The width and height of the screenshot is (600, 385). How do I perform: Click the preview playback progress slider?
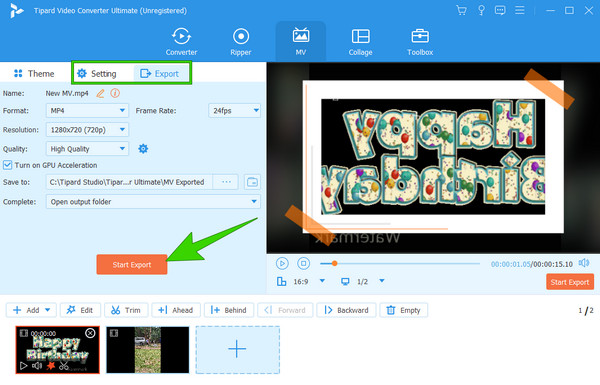(400, 263)
